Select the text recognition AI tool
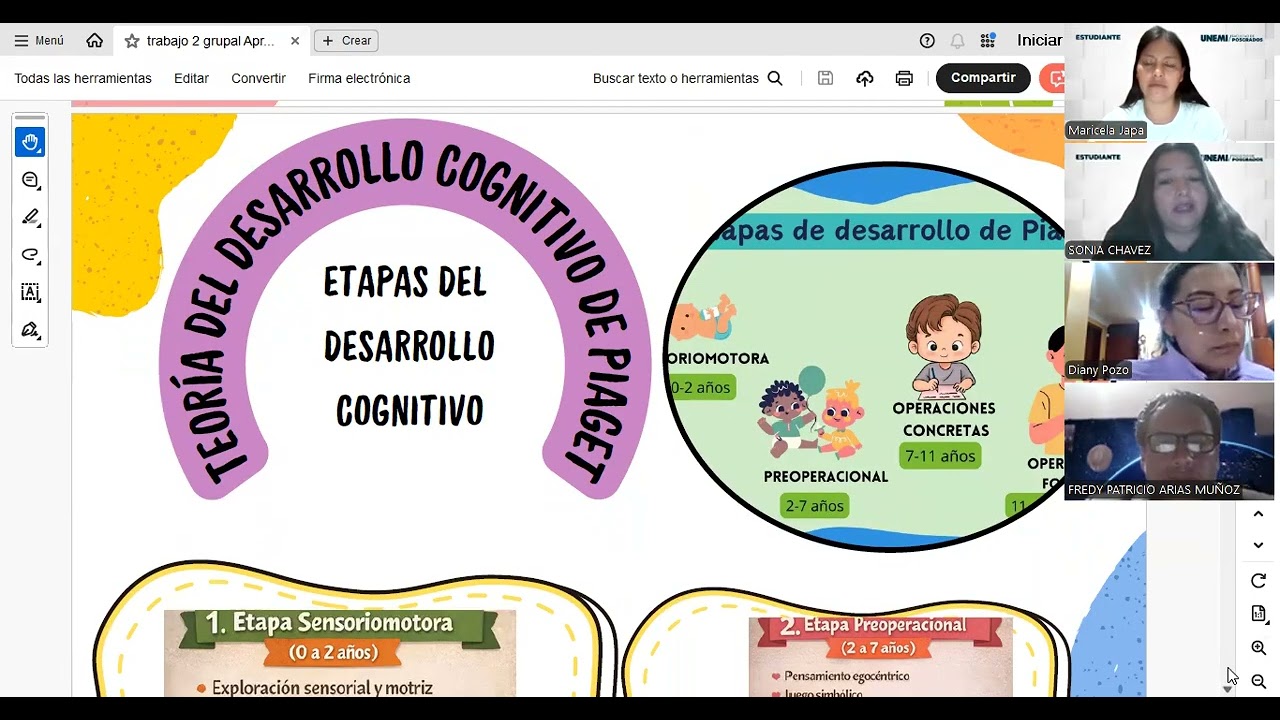Image resolution: width=1280 pixels, height=720 pixels. pos(30,292)
